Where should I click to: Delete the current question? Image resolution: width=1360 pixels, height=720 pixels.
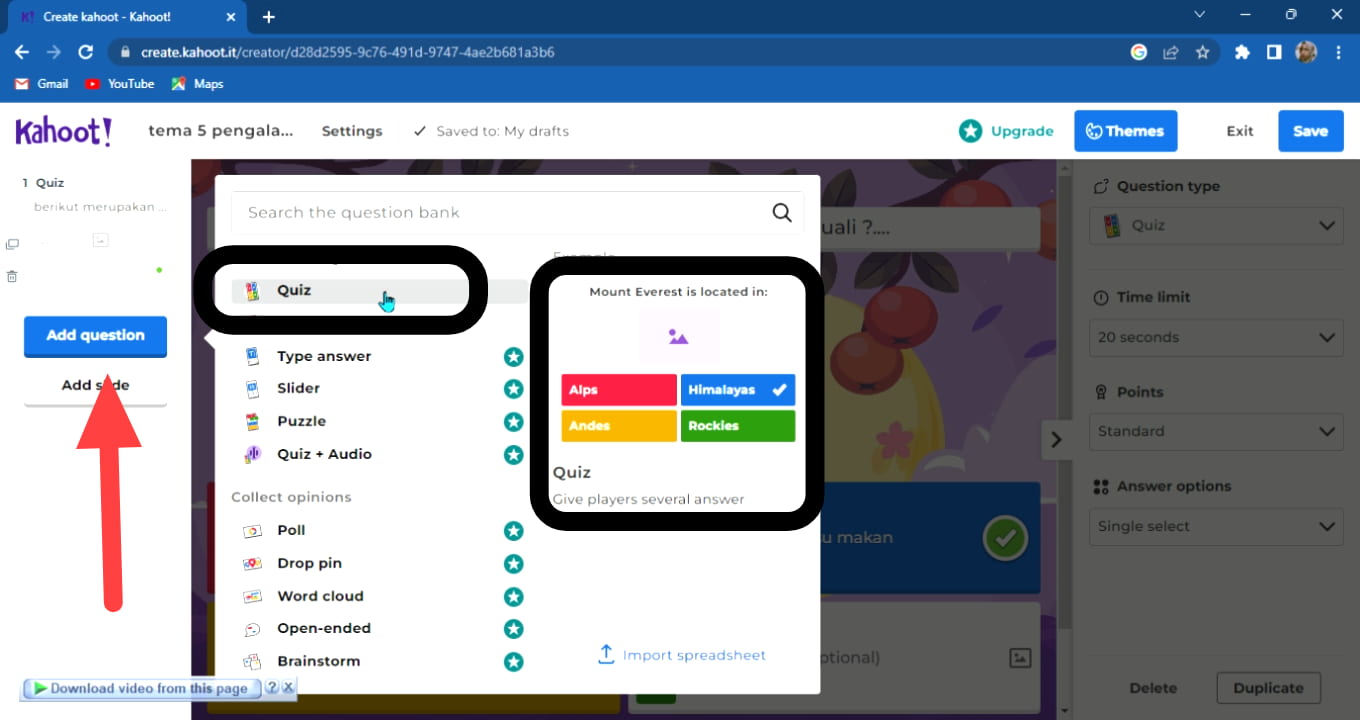click(x=1153, y=688)
